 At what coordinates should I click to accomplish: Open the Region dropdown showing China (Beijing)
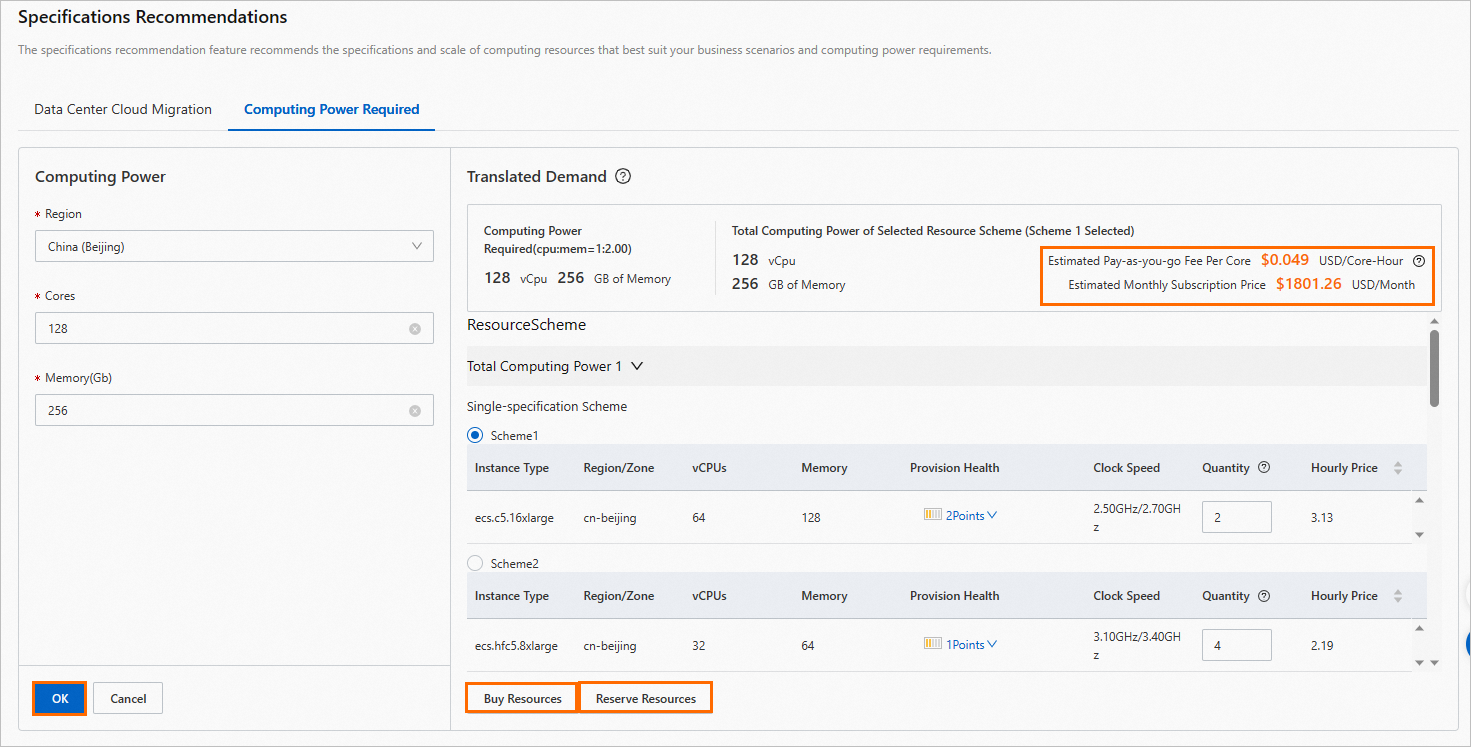tap(234, 247)
